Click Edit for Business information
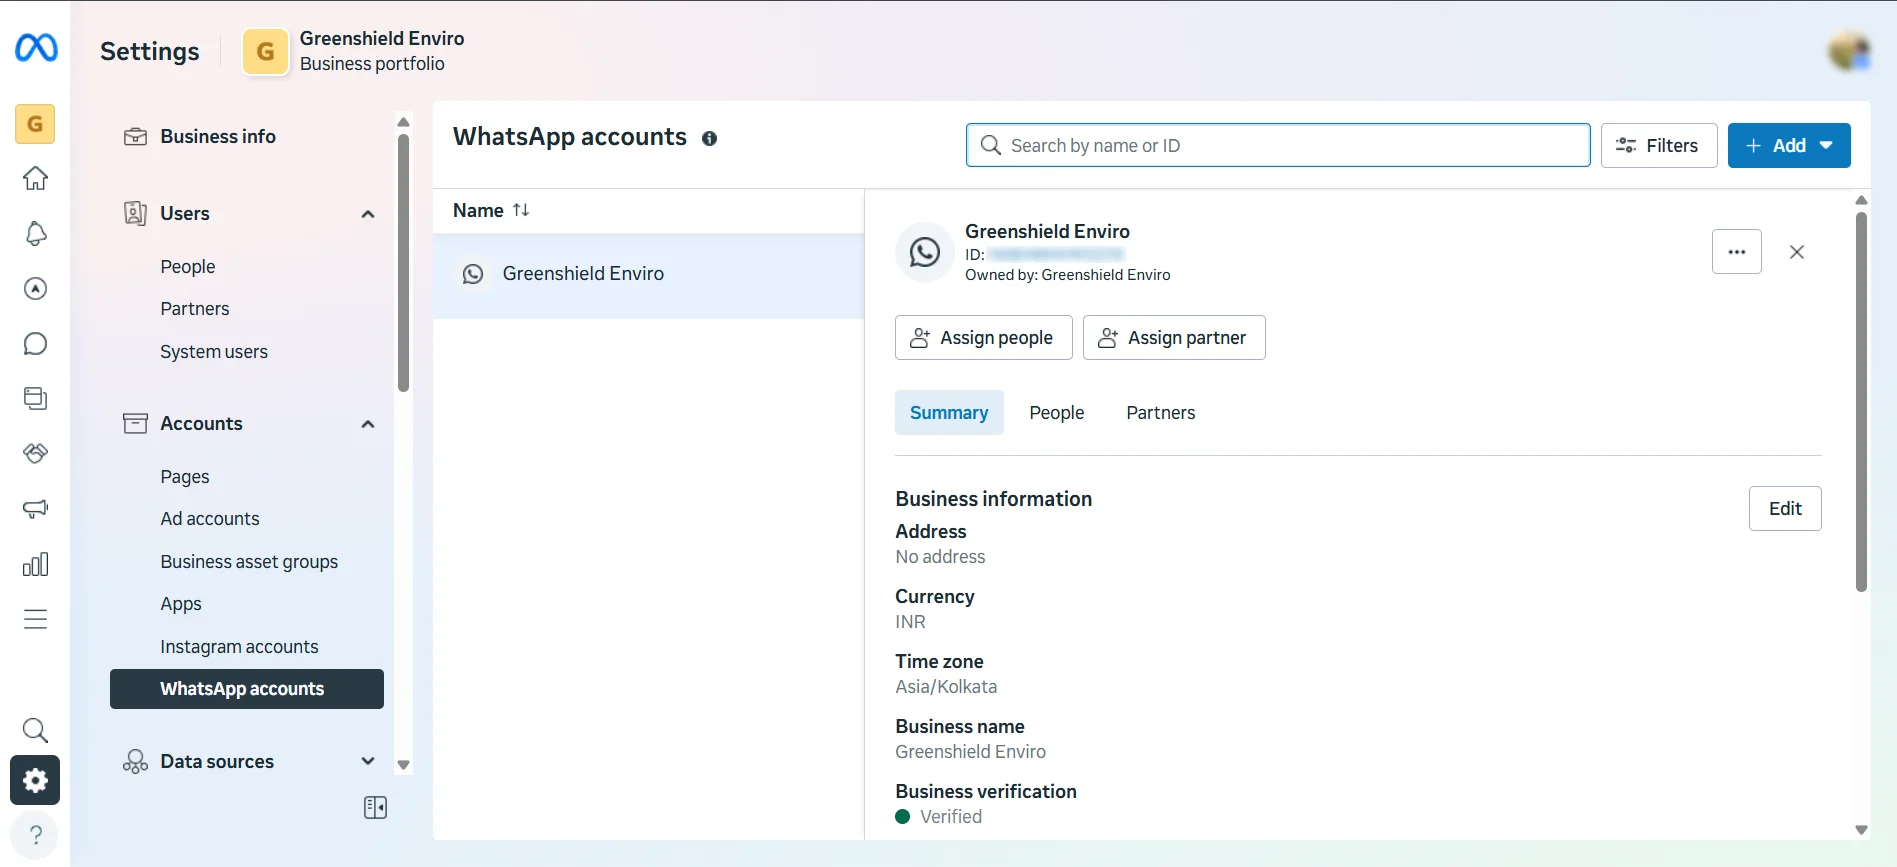 point(1784,509)
